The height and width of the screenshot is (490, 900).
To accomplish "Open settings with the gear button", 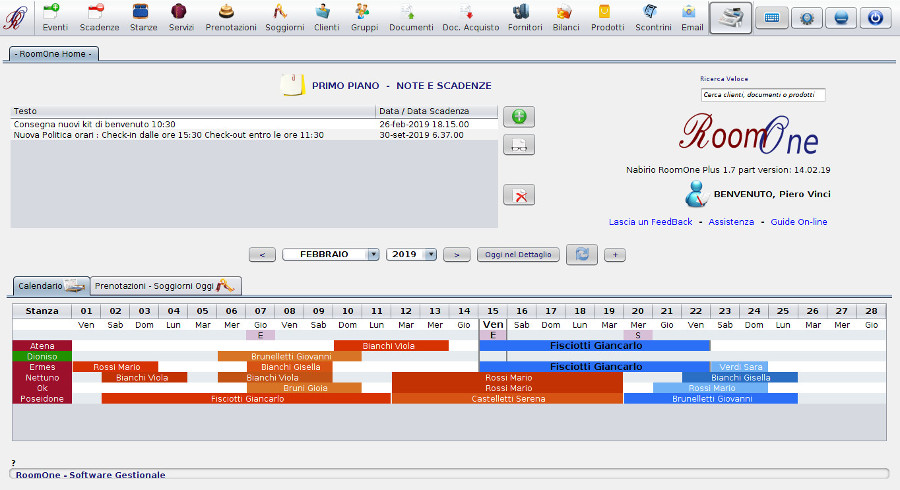I will (x=806, y=18).
